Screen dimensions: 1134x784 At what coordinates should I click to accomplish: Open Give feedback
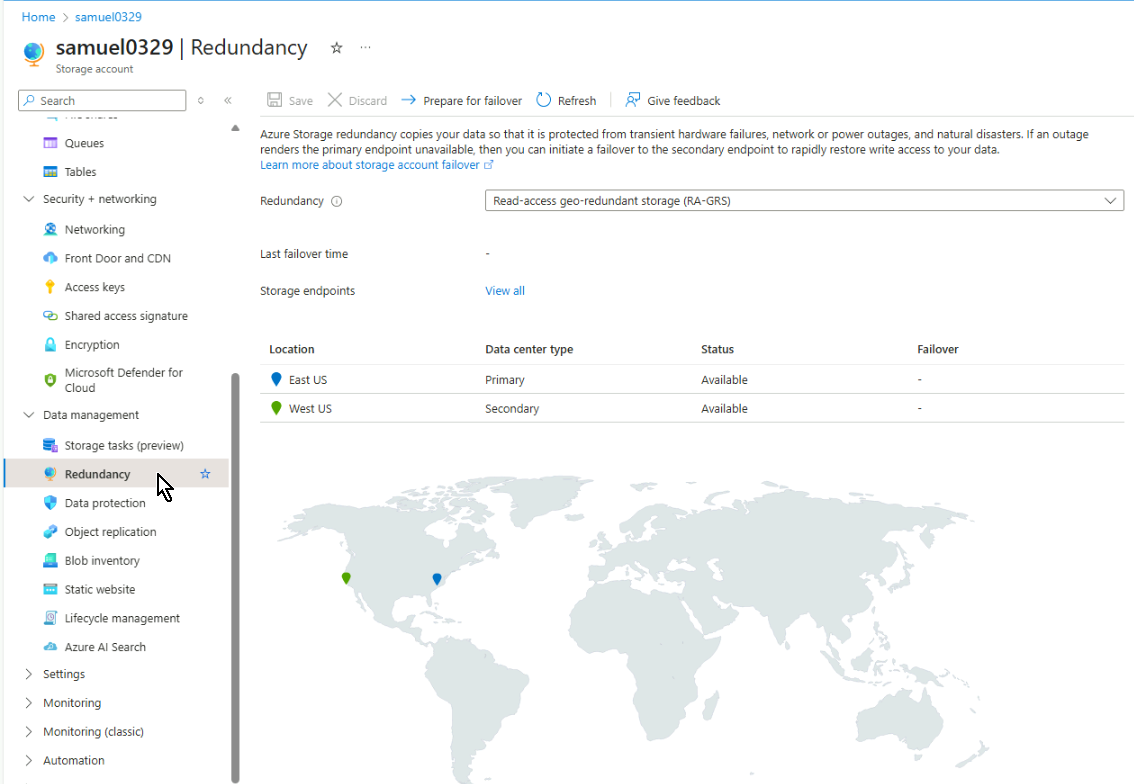pos(673,101)
